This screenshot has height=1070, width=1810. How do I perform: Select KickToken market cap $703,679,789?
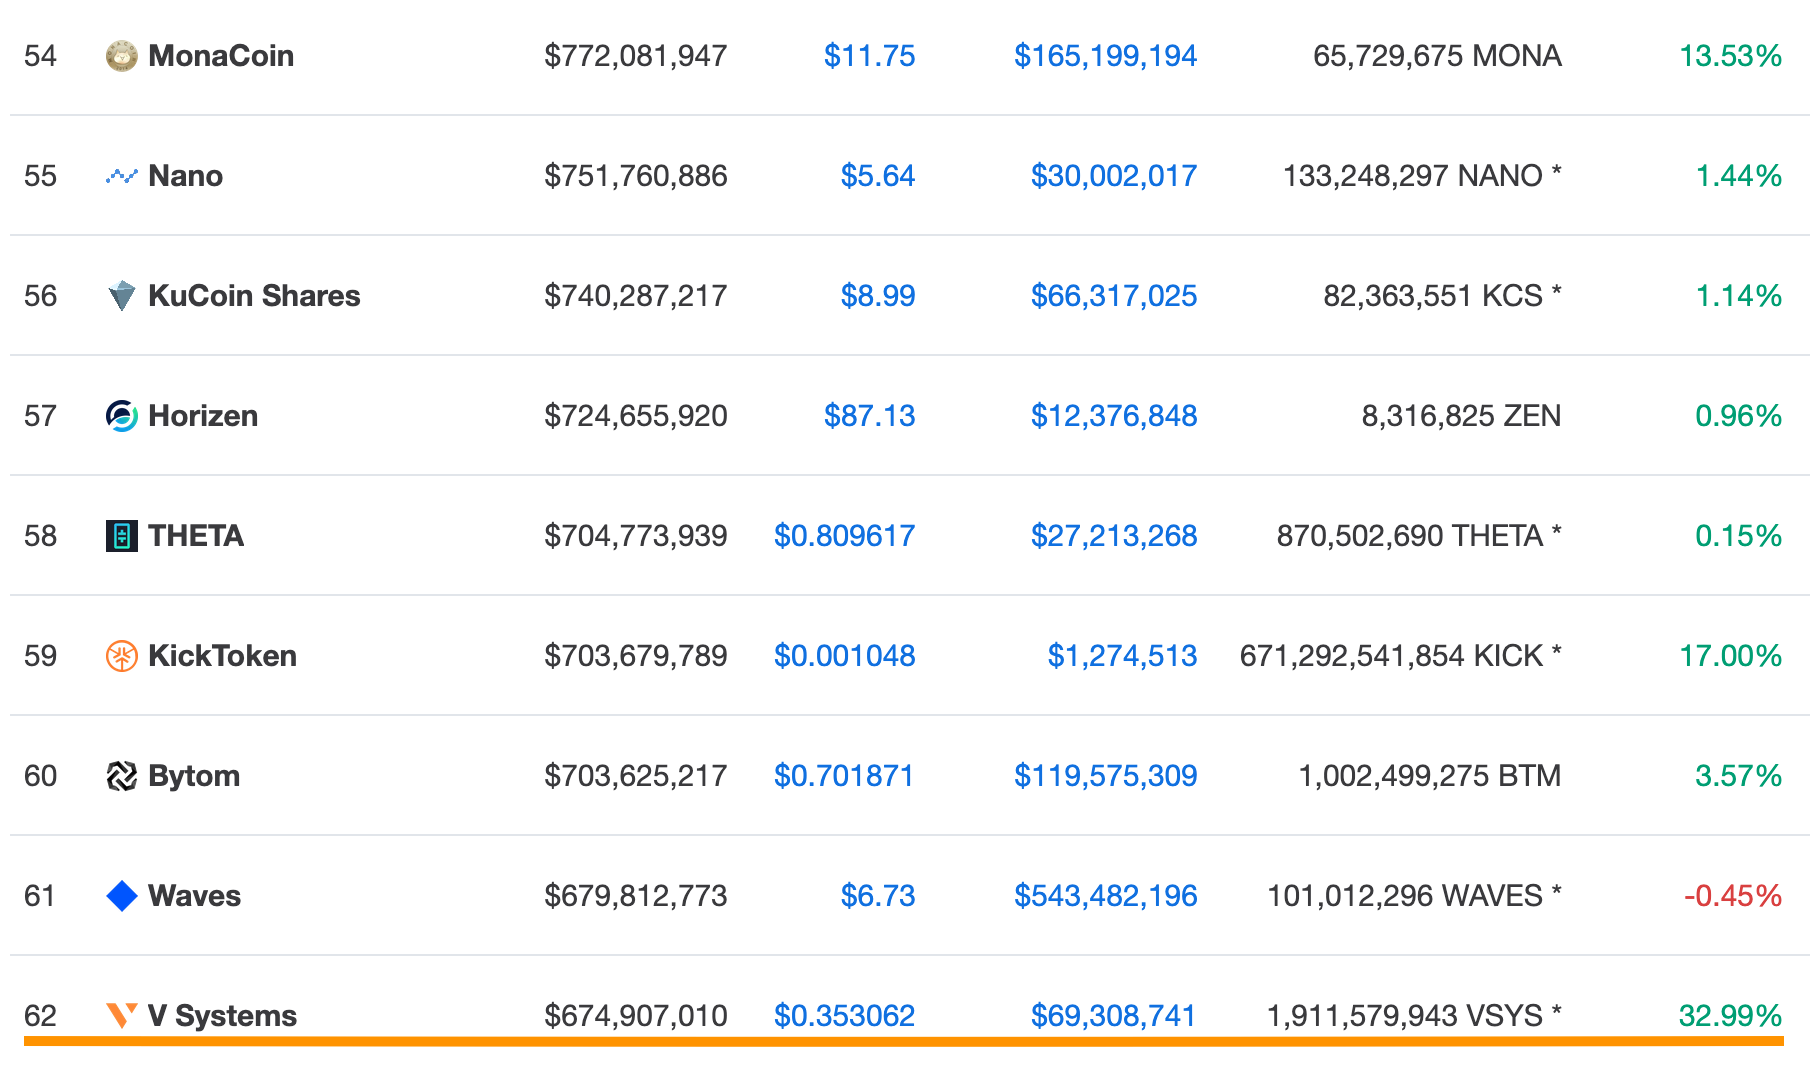tap(636, 656)
